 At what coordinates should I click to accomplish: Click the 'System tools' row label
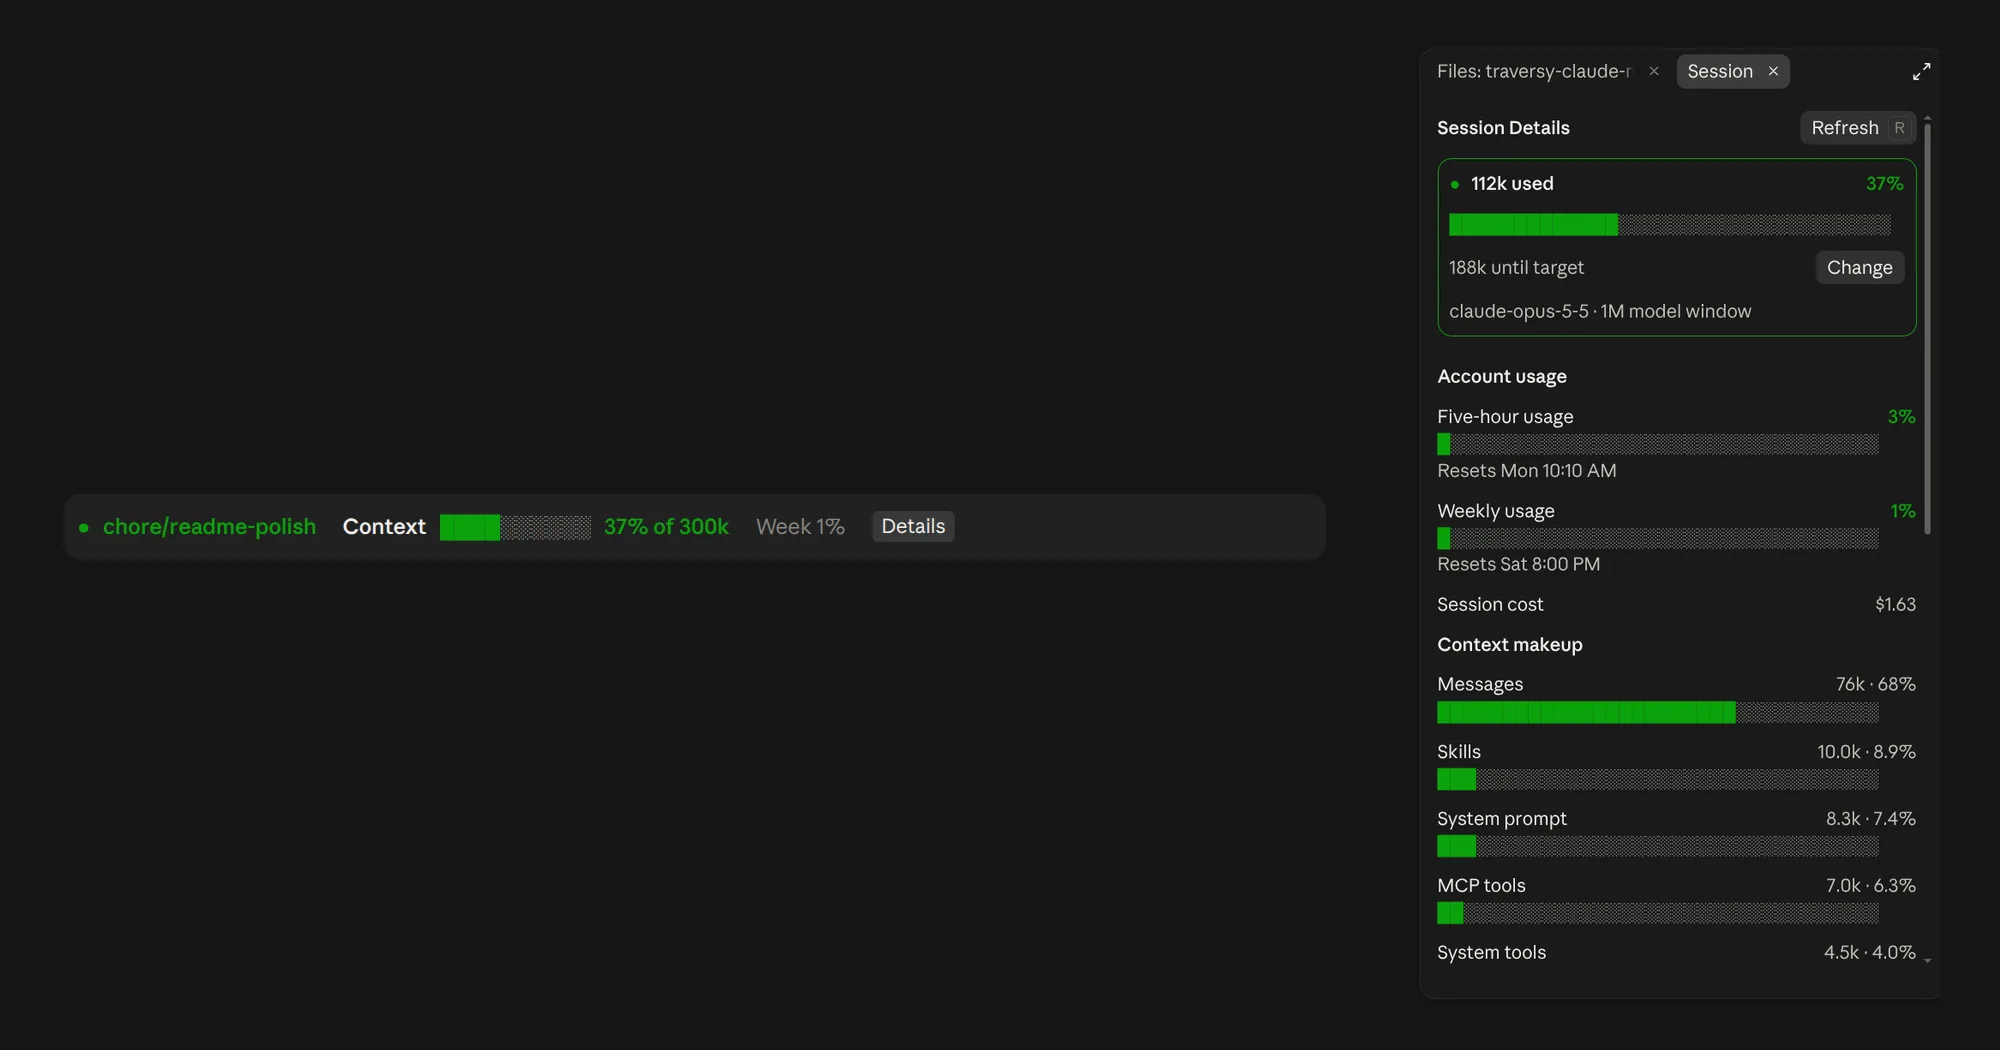coord(1491,952)
